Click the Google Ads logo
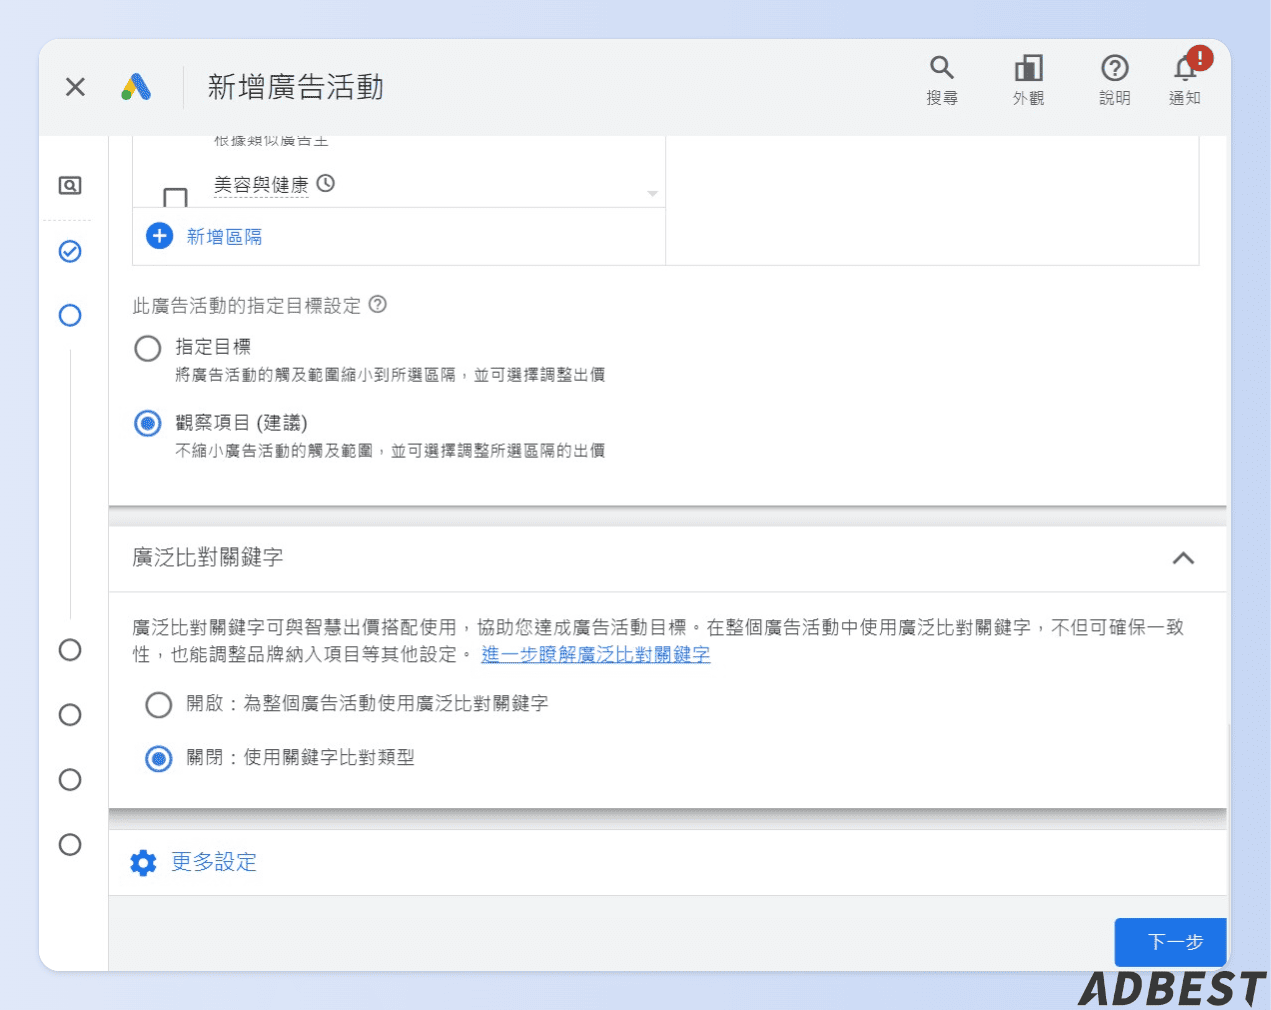 point(137,87)
